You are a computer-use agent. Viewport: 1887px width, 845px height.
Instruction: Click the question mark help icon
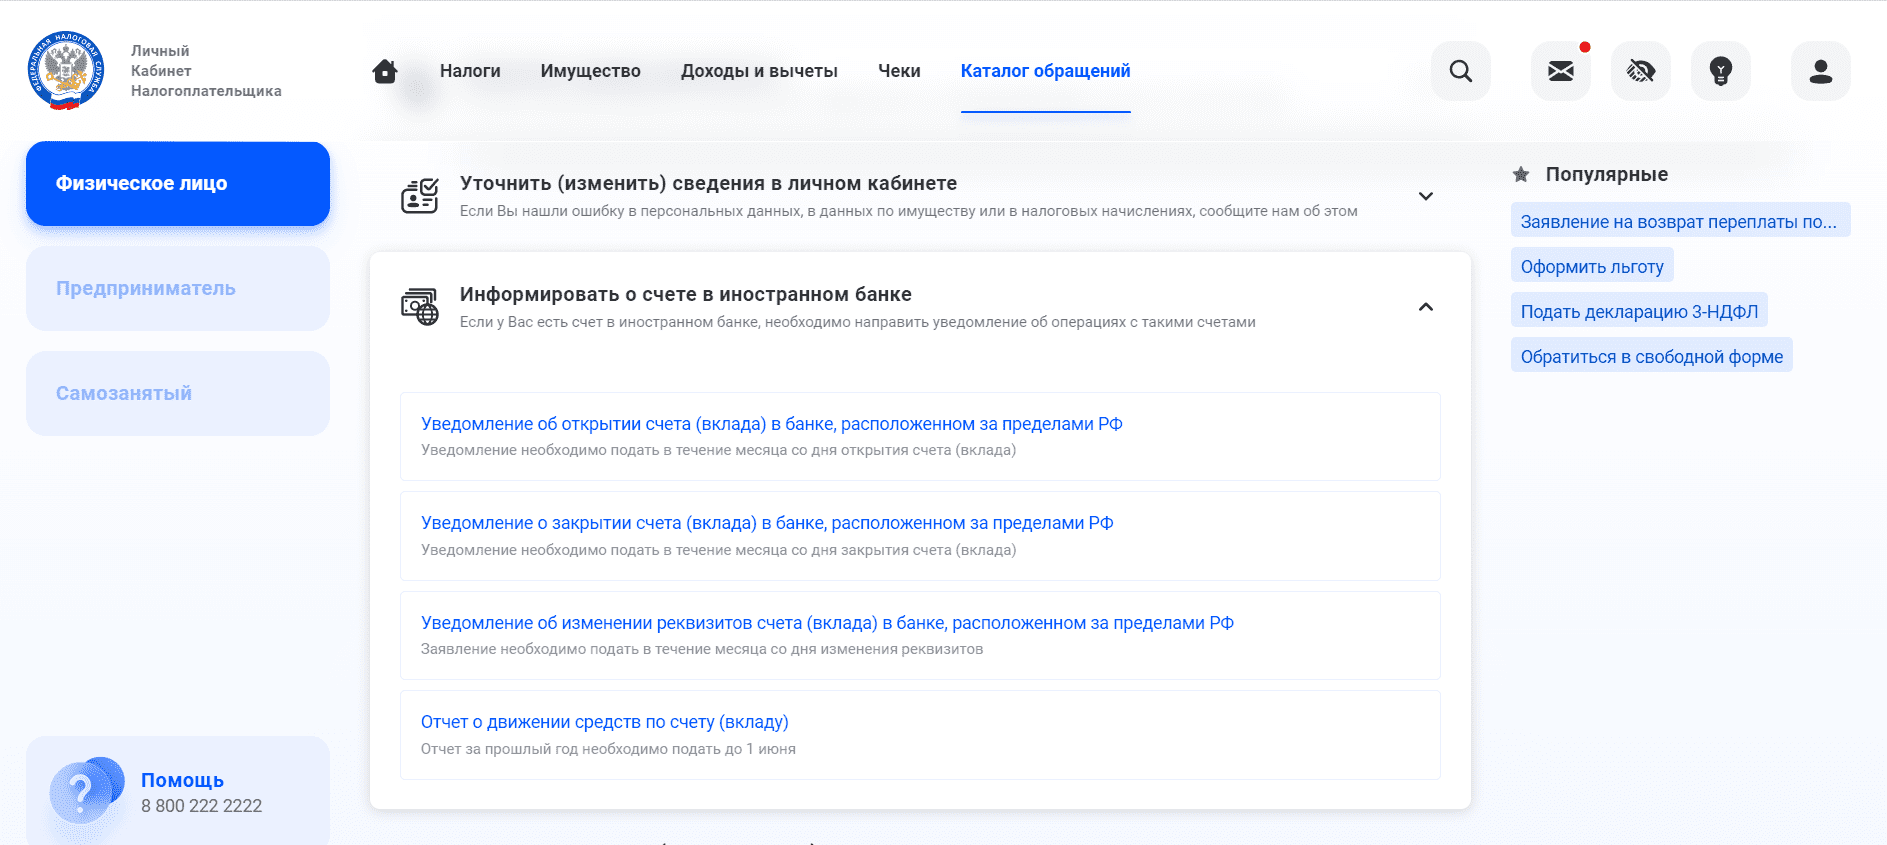click(x=82, y=792)
